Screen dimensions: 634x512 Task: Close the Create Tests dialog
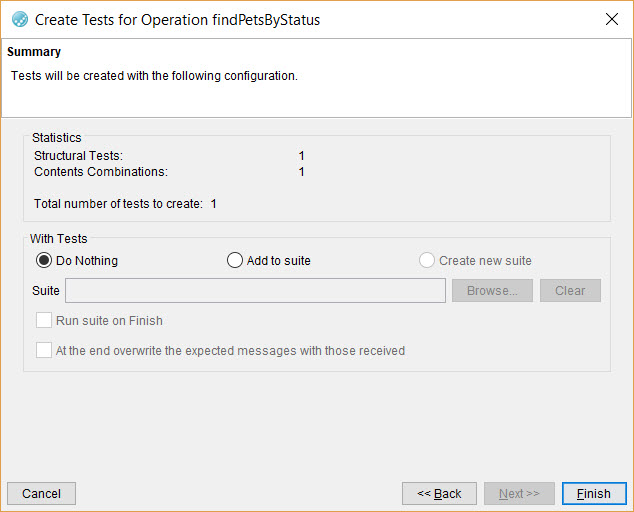click(x=612, y=19)
